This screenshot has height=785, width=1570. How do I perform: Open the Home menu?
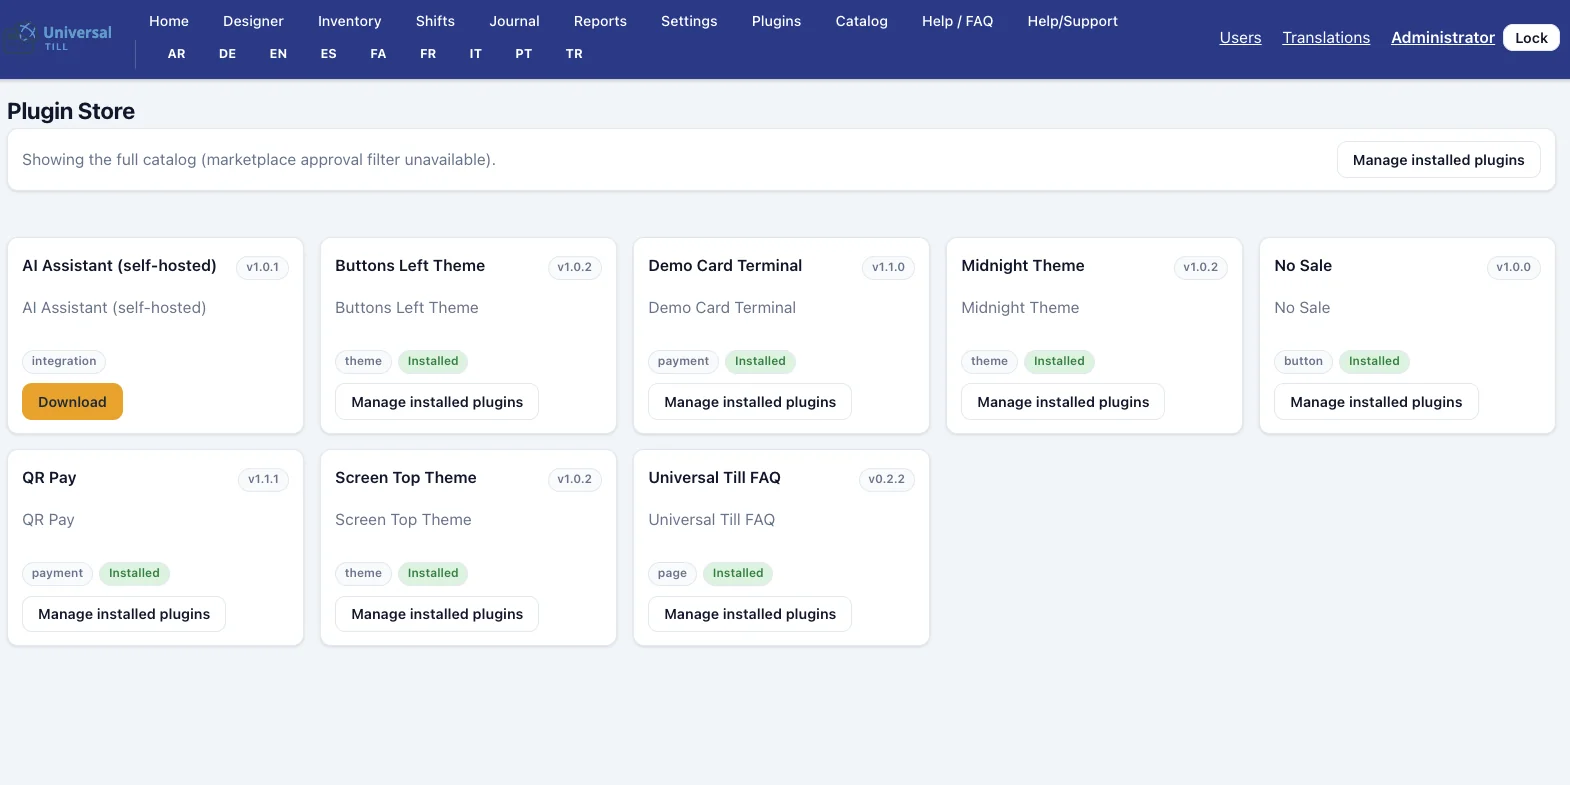coord(169,21)
